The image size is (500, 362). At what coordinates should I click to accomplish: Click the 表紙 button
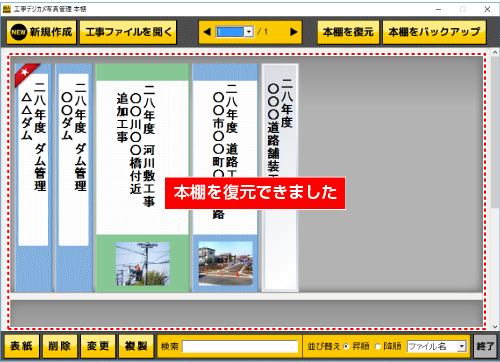(22, 346)
